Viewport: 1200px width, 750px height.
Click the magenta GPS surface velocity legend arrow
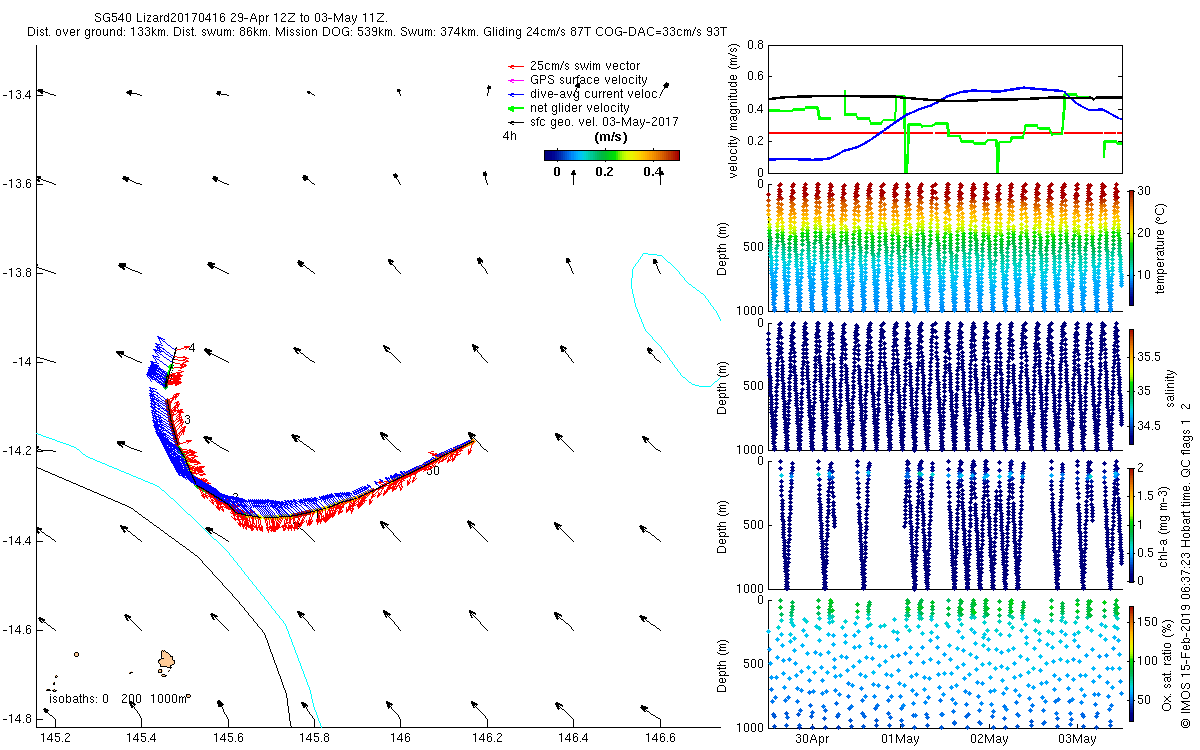pyautogui.click(x=517, y=80)
